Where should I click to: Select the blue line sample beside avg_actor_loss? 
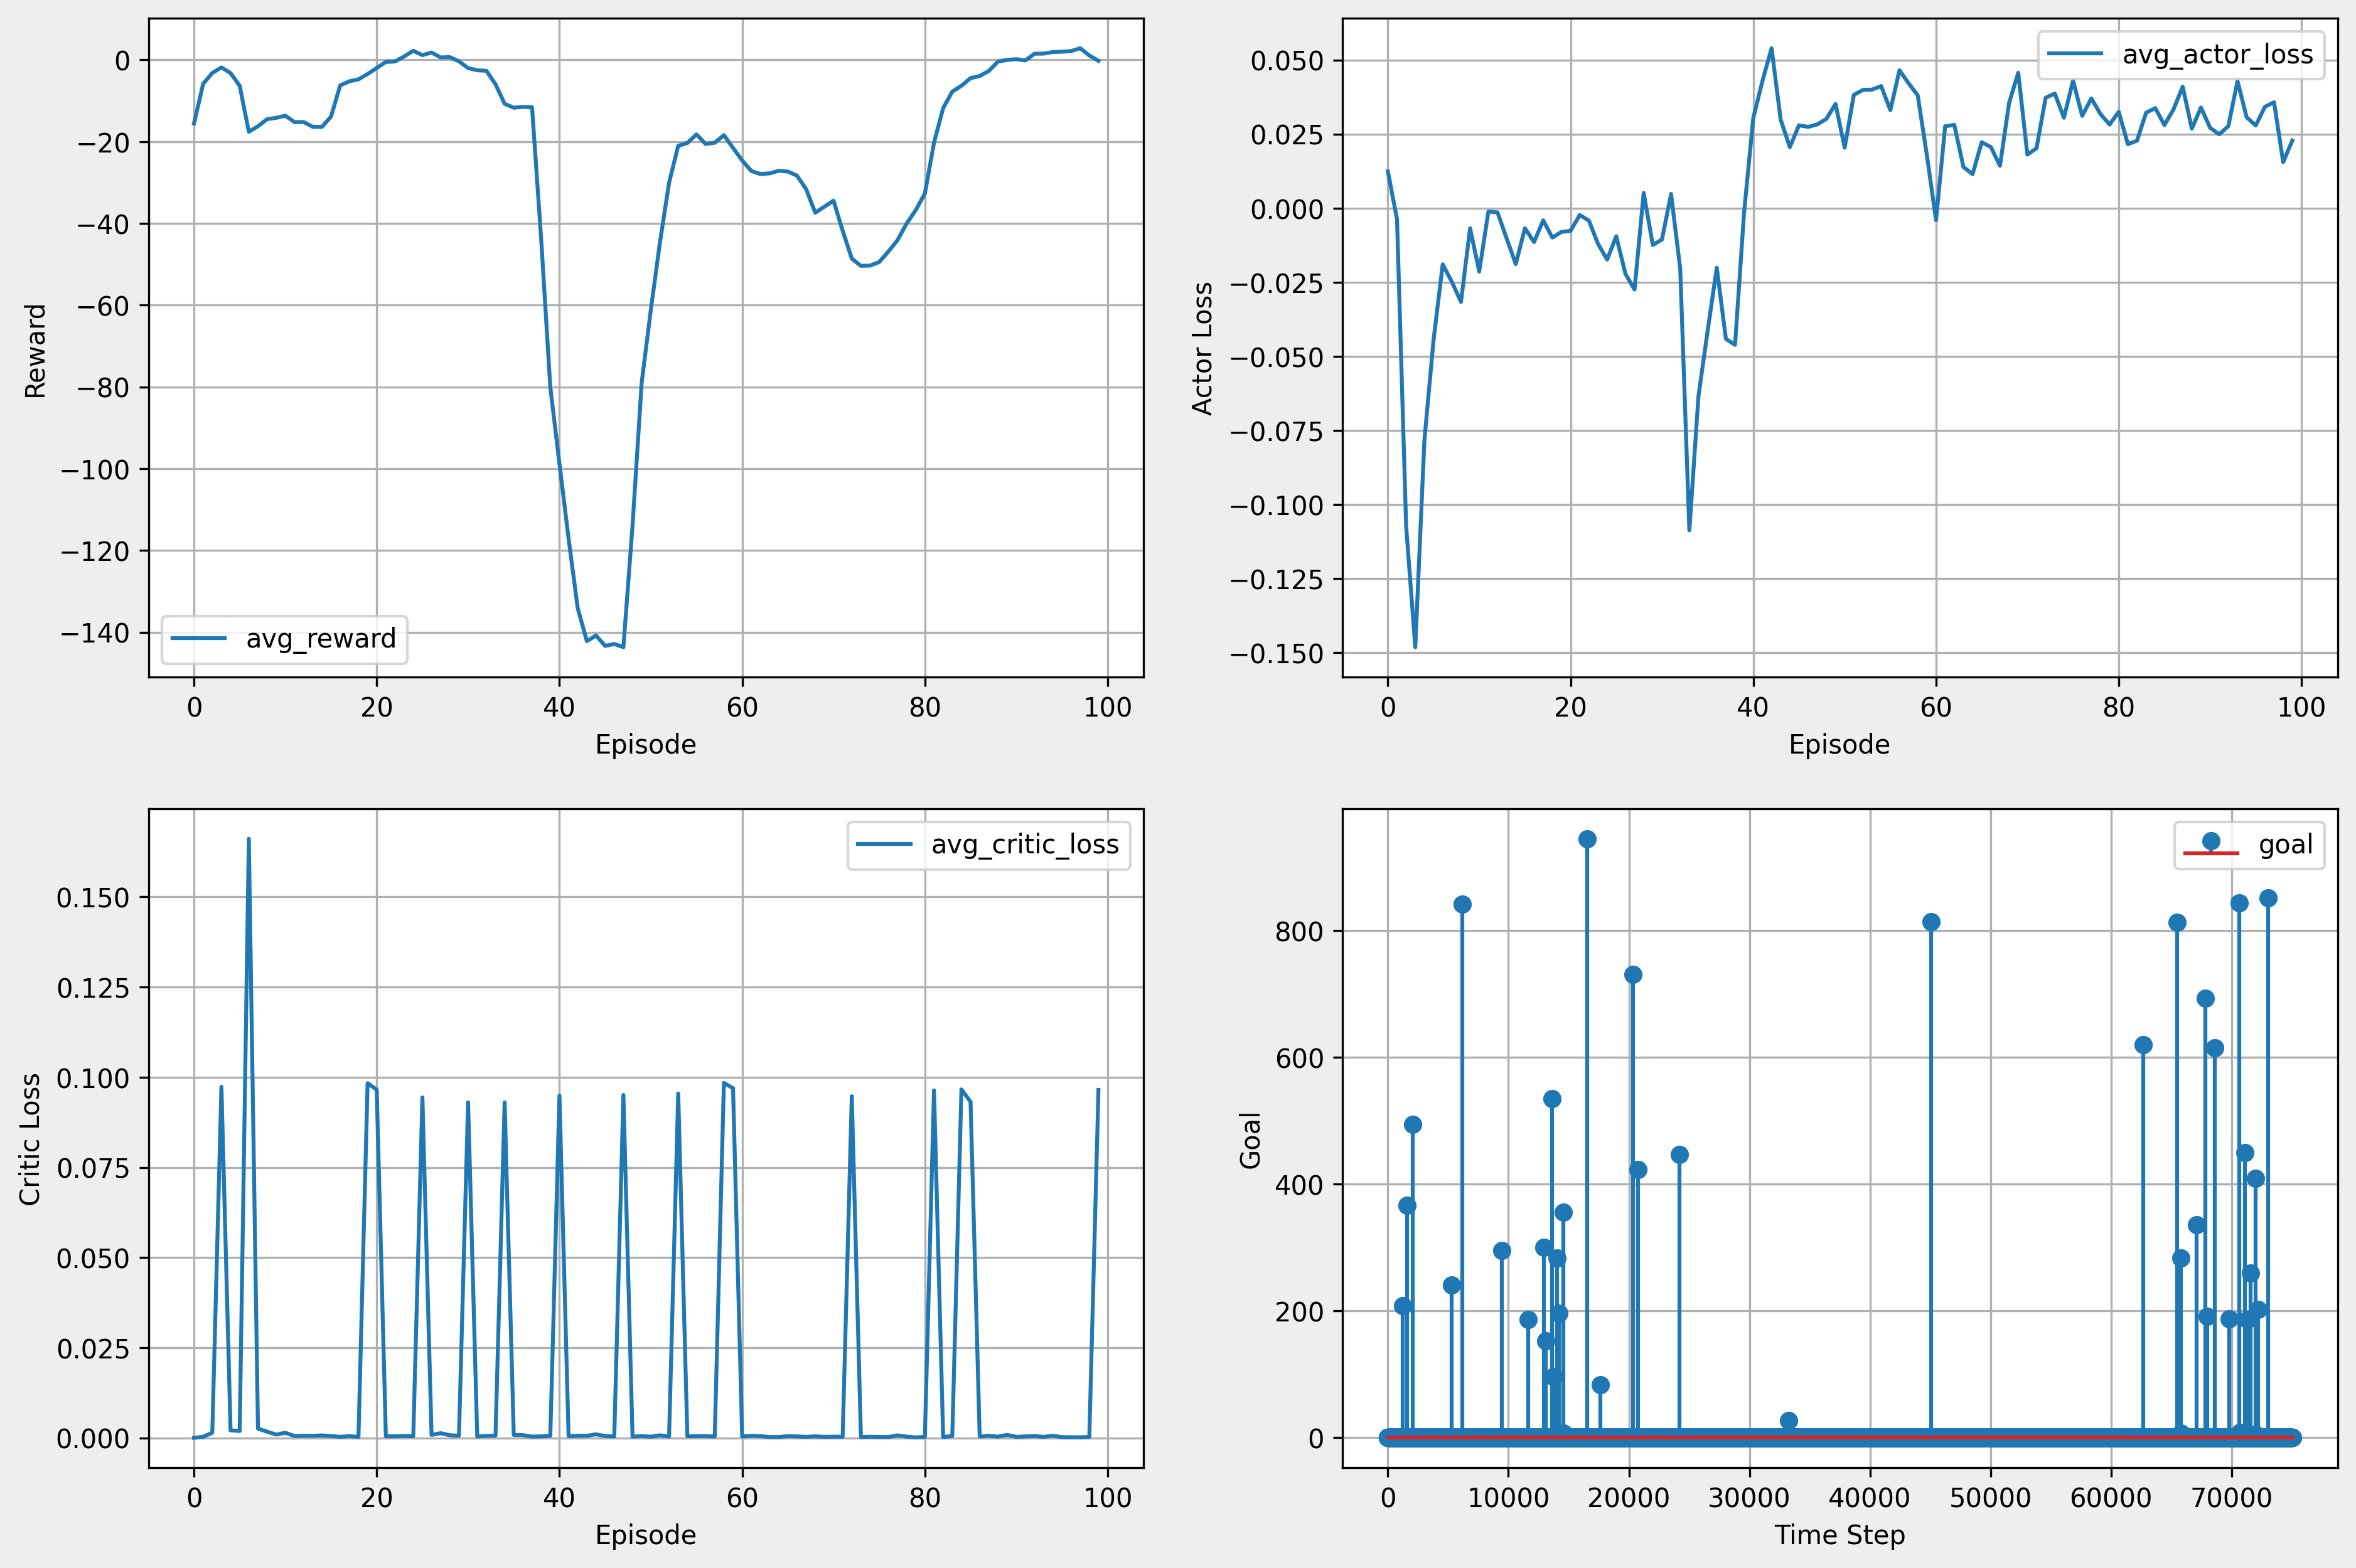2076,54
